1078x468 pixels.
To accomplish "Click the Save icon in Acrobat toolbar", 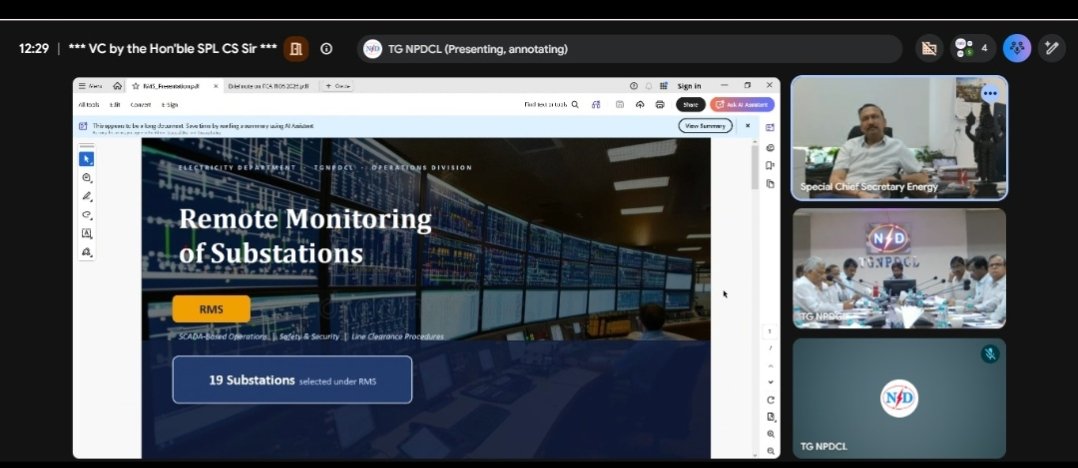I will tap(619, 104).
